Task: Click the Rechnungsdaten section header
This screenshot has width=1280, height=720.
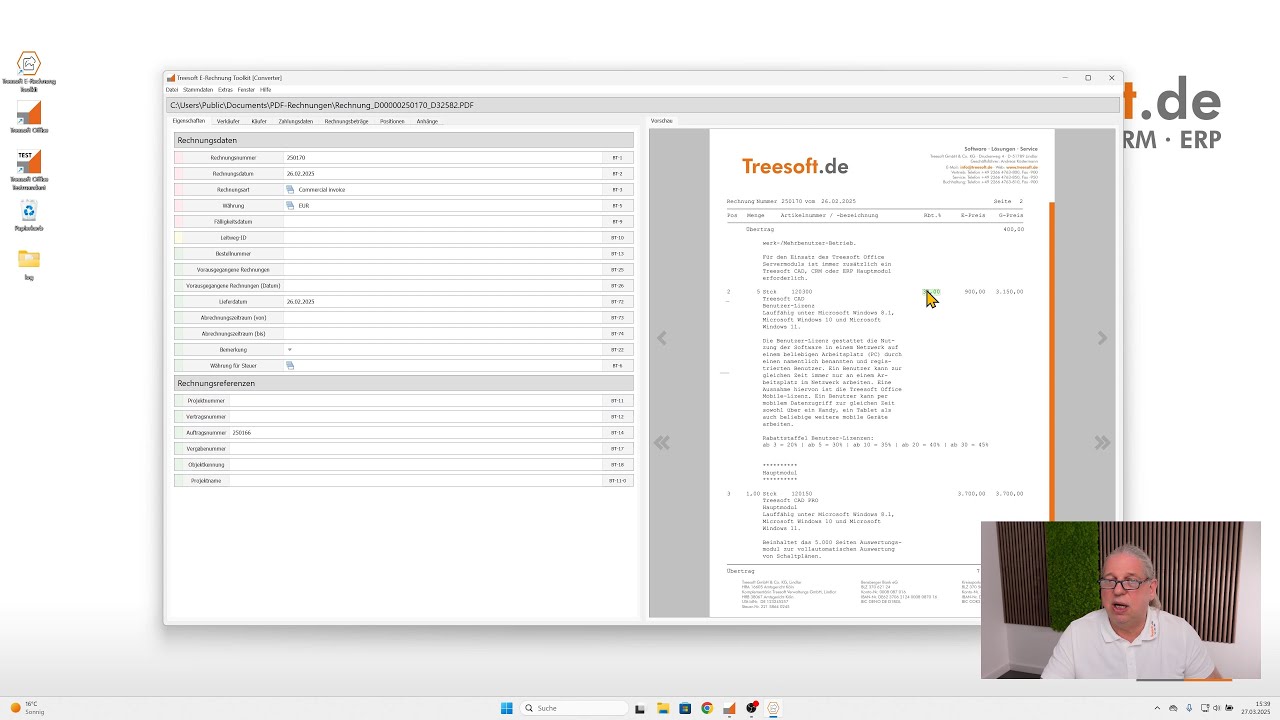Action: [403, 140]
